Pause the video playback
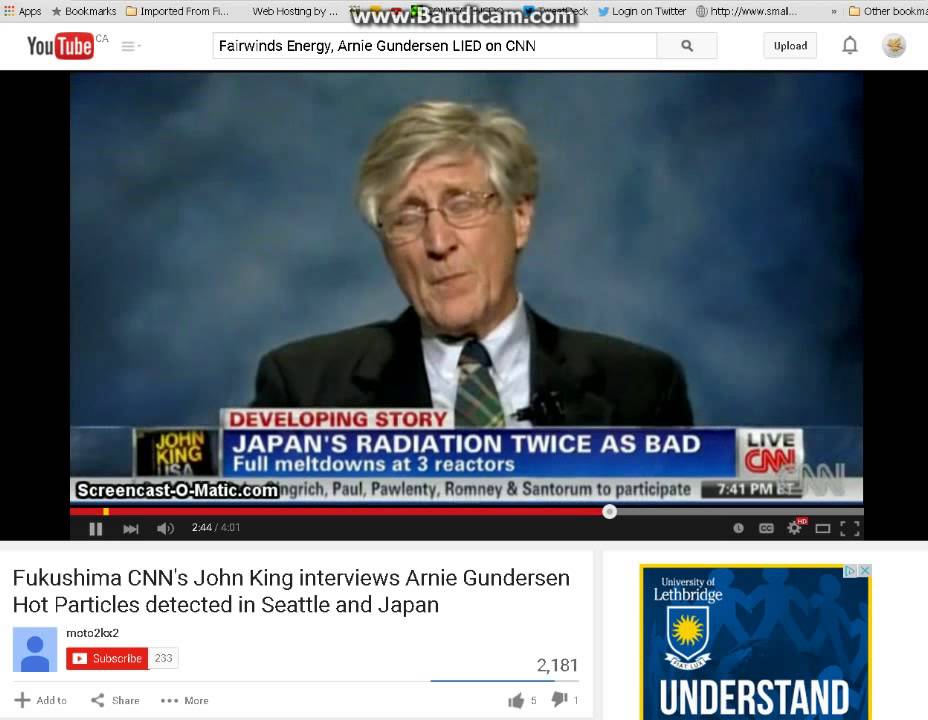The image size is (928, 720). [x=95, y=528]
